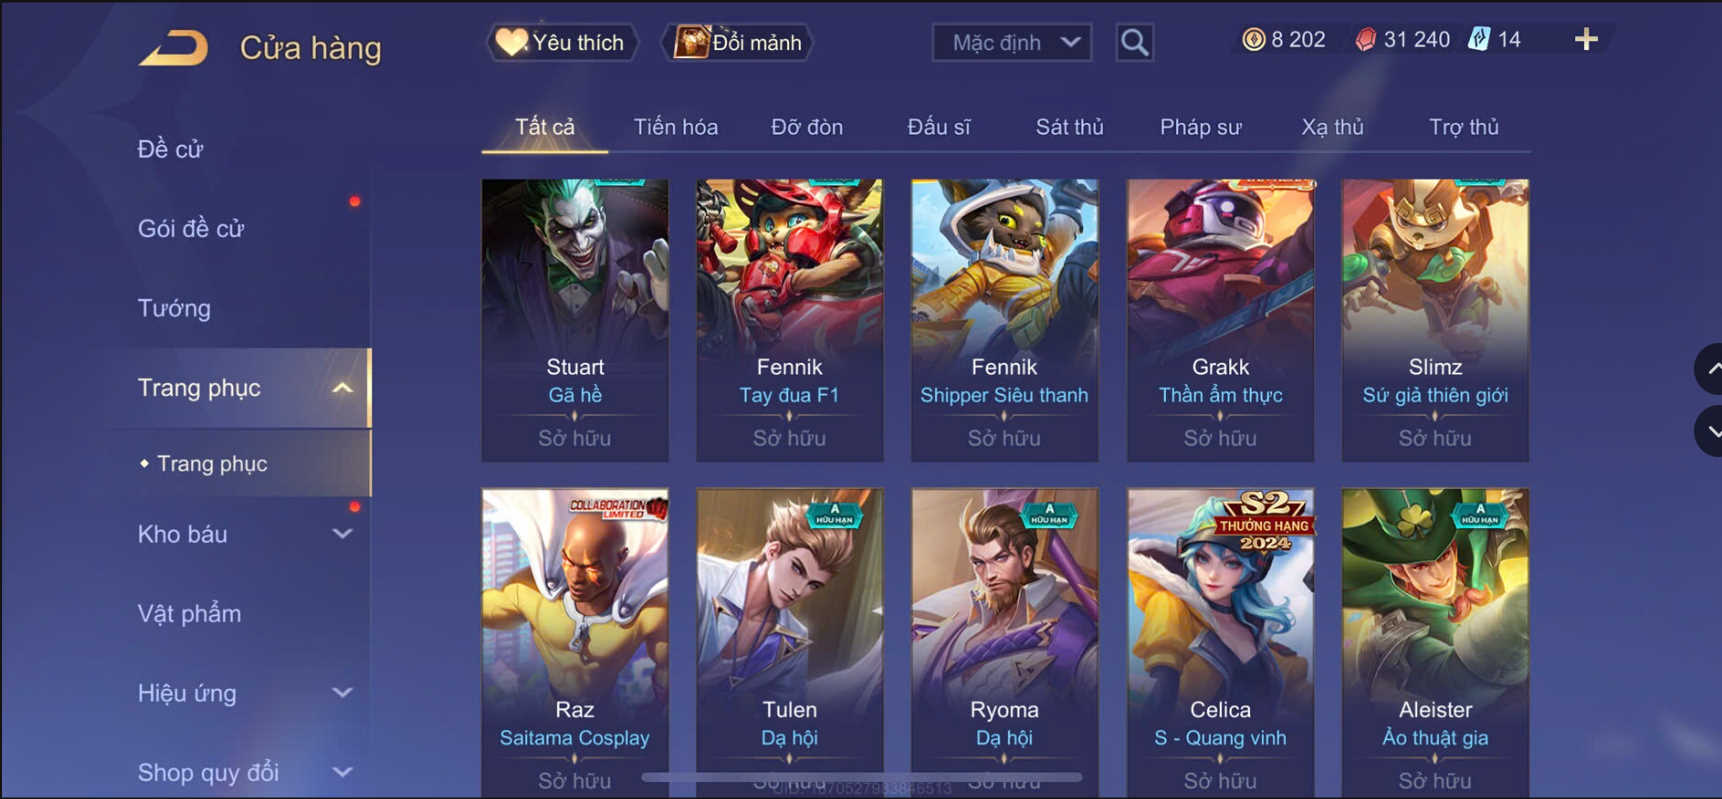Click the gold coin balance icon
The height and width of the screenshot is (799, 1722).
1253,40
